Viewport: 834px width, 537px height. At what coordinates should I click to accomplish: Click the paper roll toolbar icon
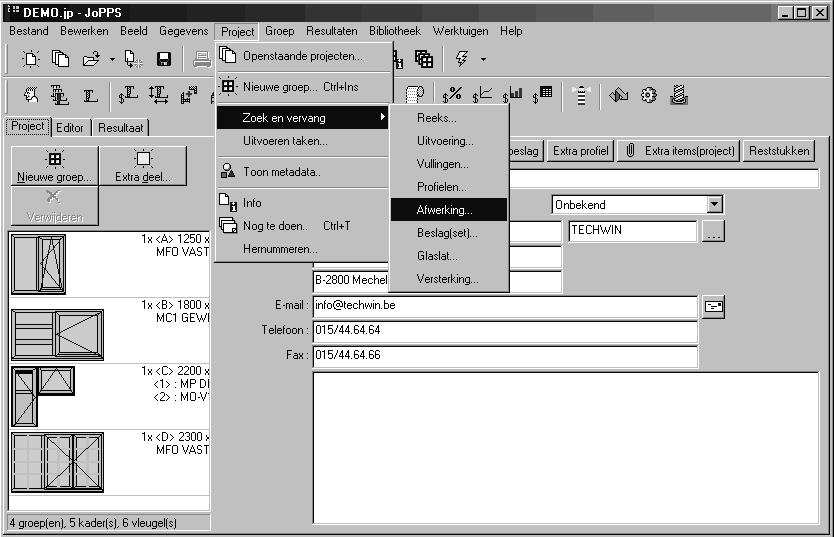click(415, 95)
